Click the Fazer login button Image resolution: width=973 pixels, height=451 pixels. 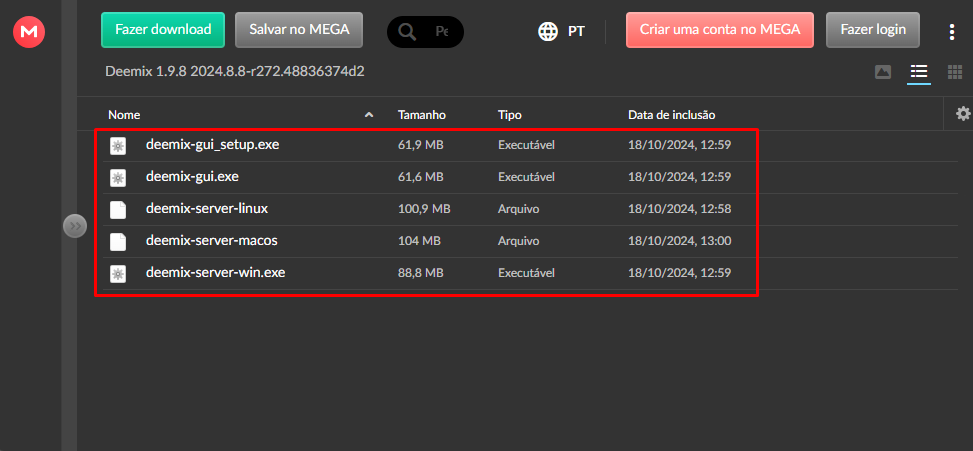pos(873,29)
